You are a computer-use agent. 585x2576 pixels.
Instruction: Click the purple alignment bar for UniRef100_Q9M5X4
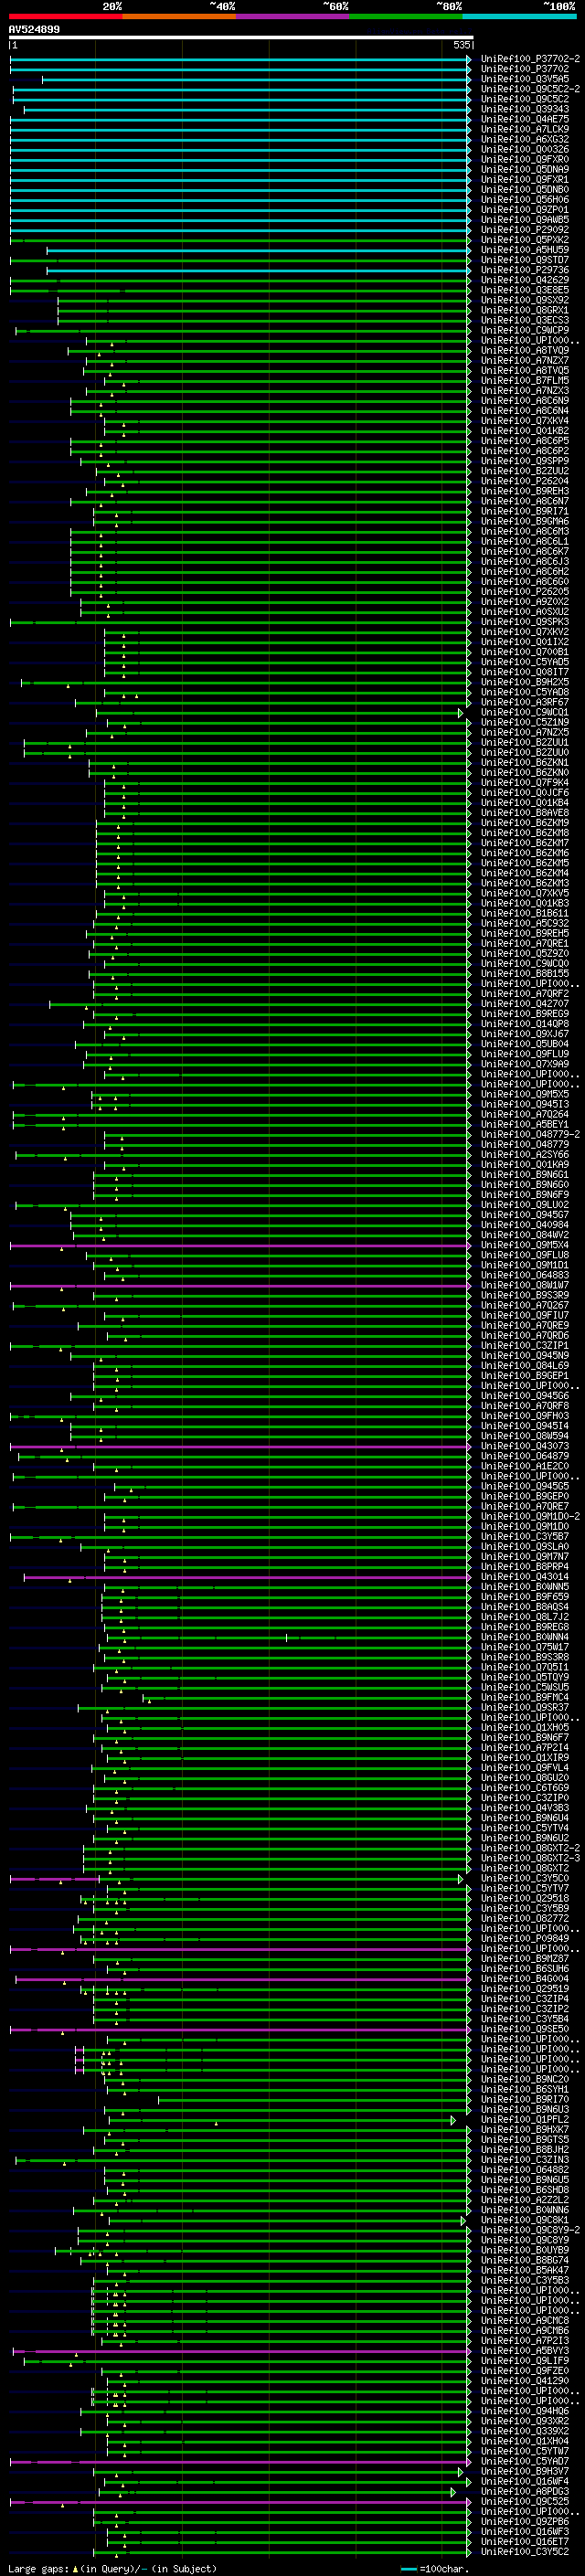[x=240, y=1245]
